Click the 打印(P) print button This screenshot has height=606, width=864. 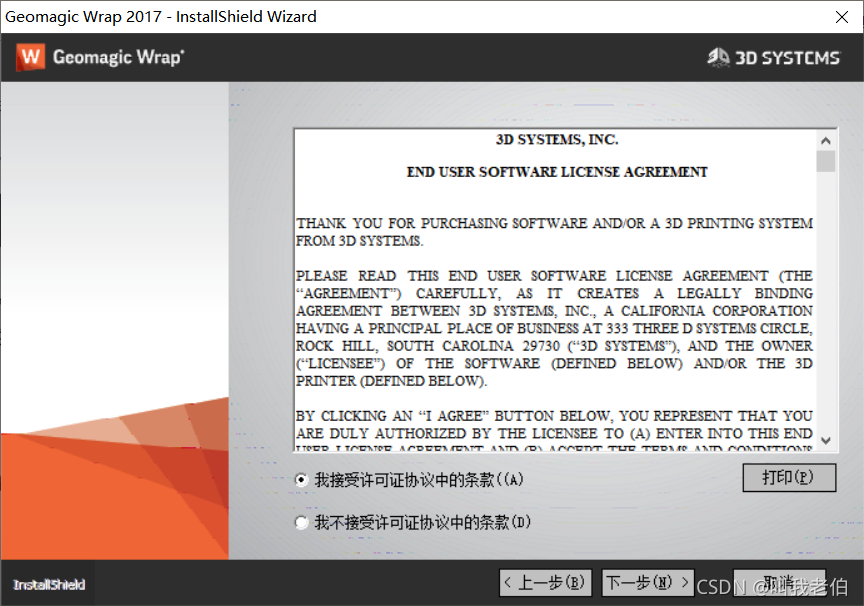[x=789, y=478]
